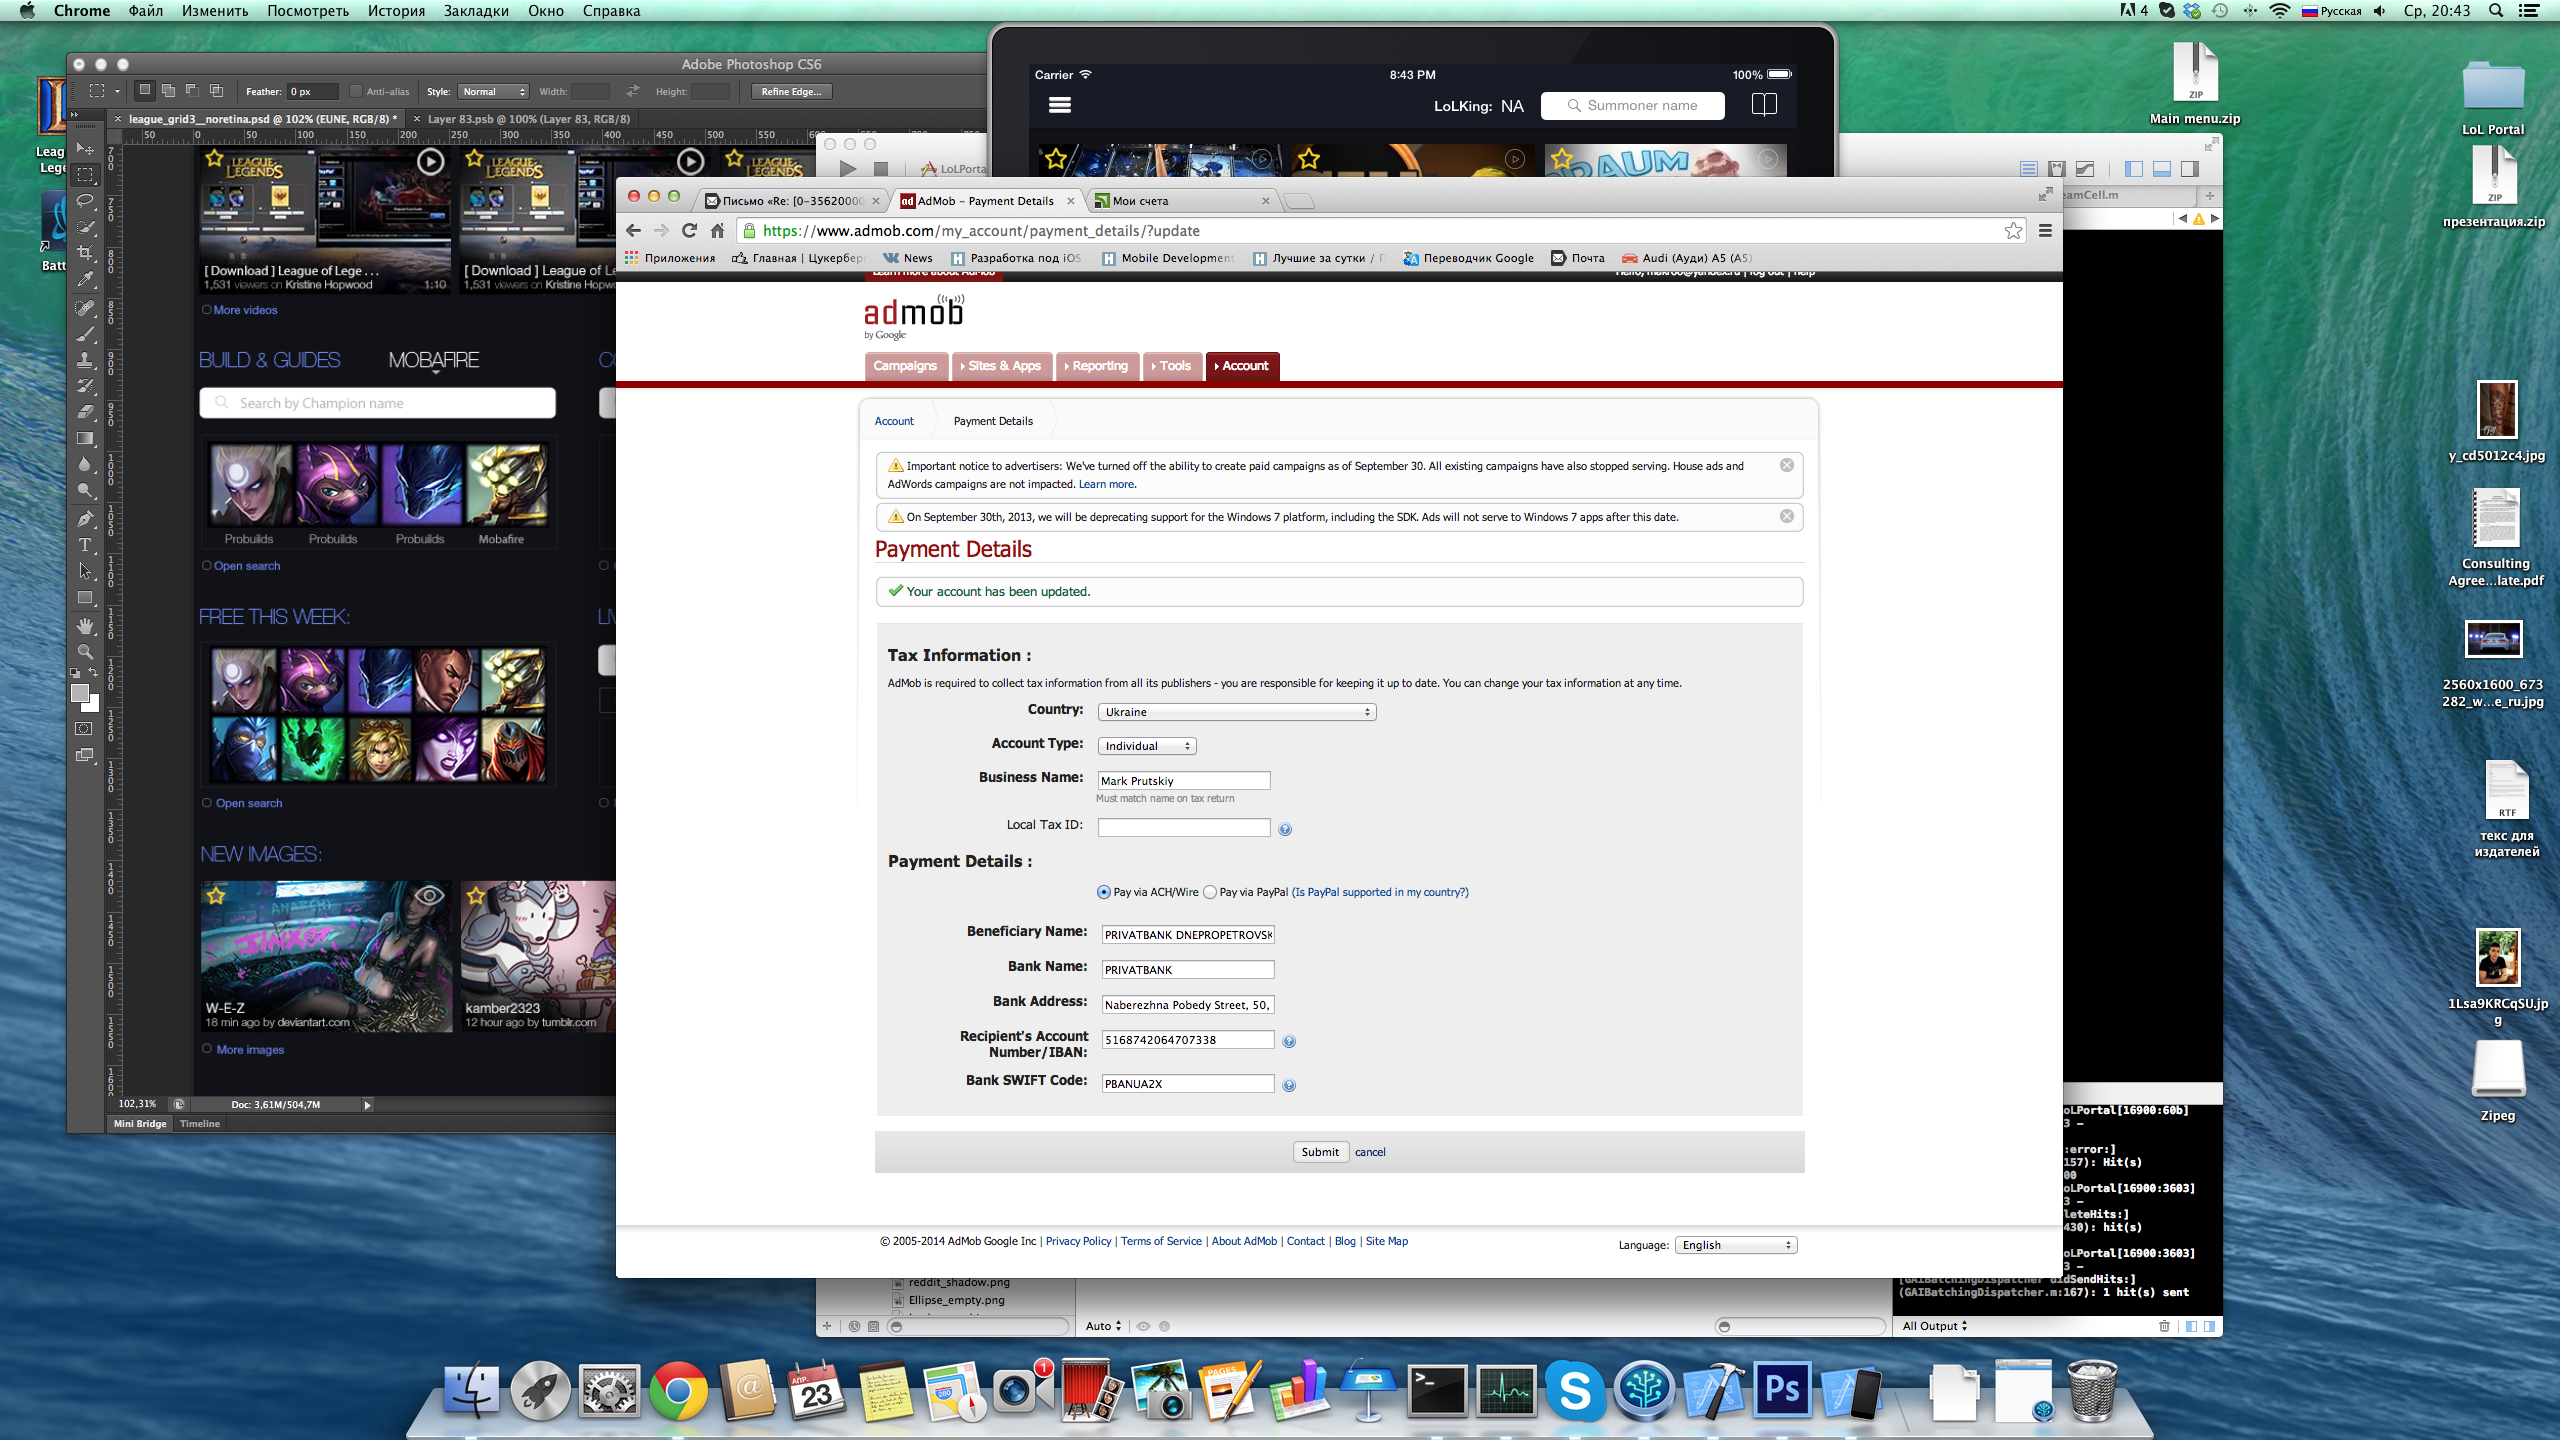Select the Clone Stamp tool

pos(85,360)
